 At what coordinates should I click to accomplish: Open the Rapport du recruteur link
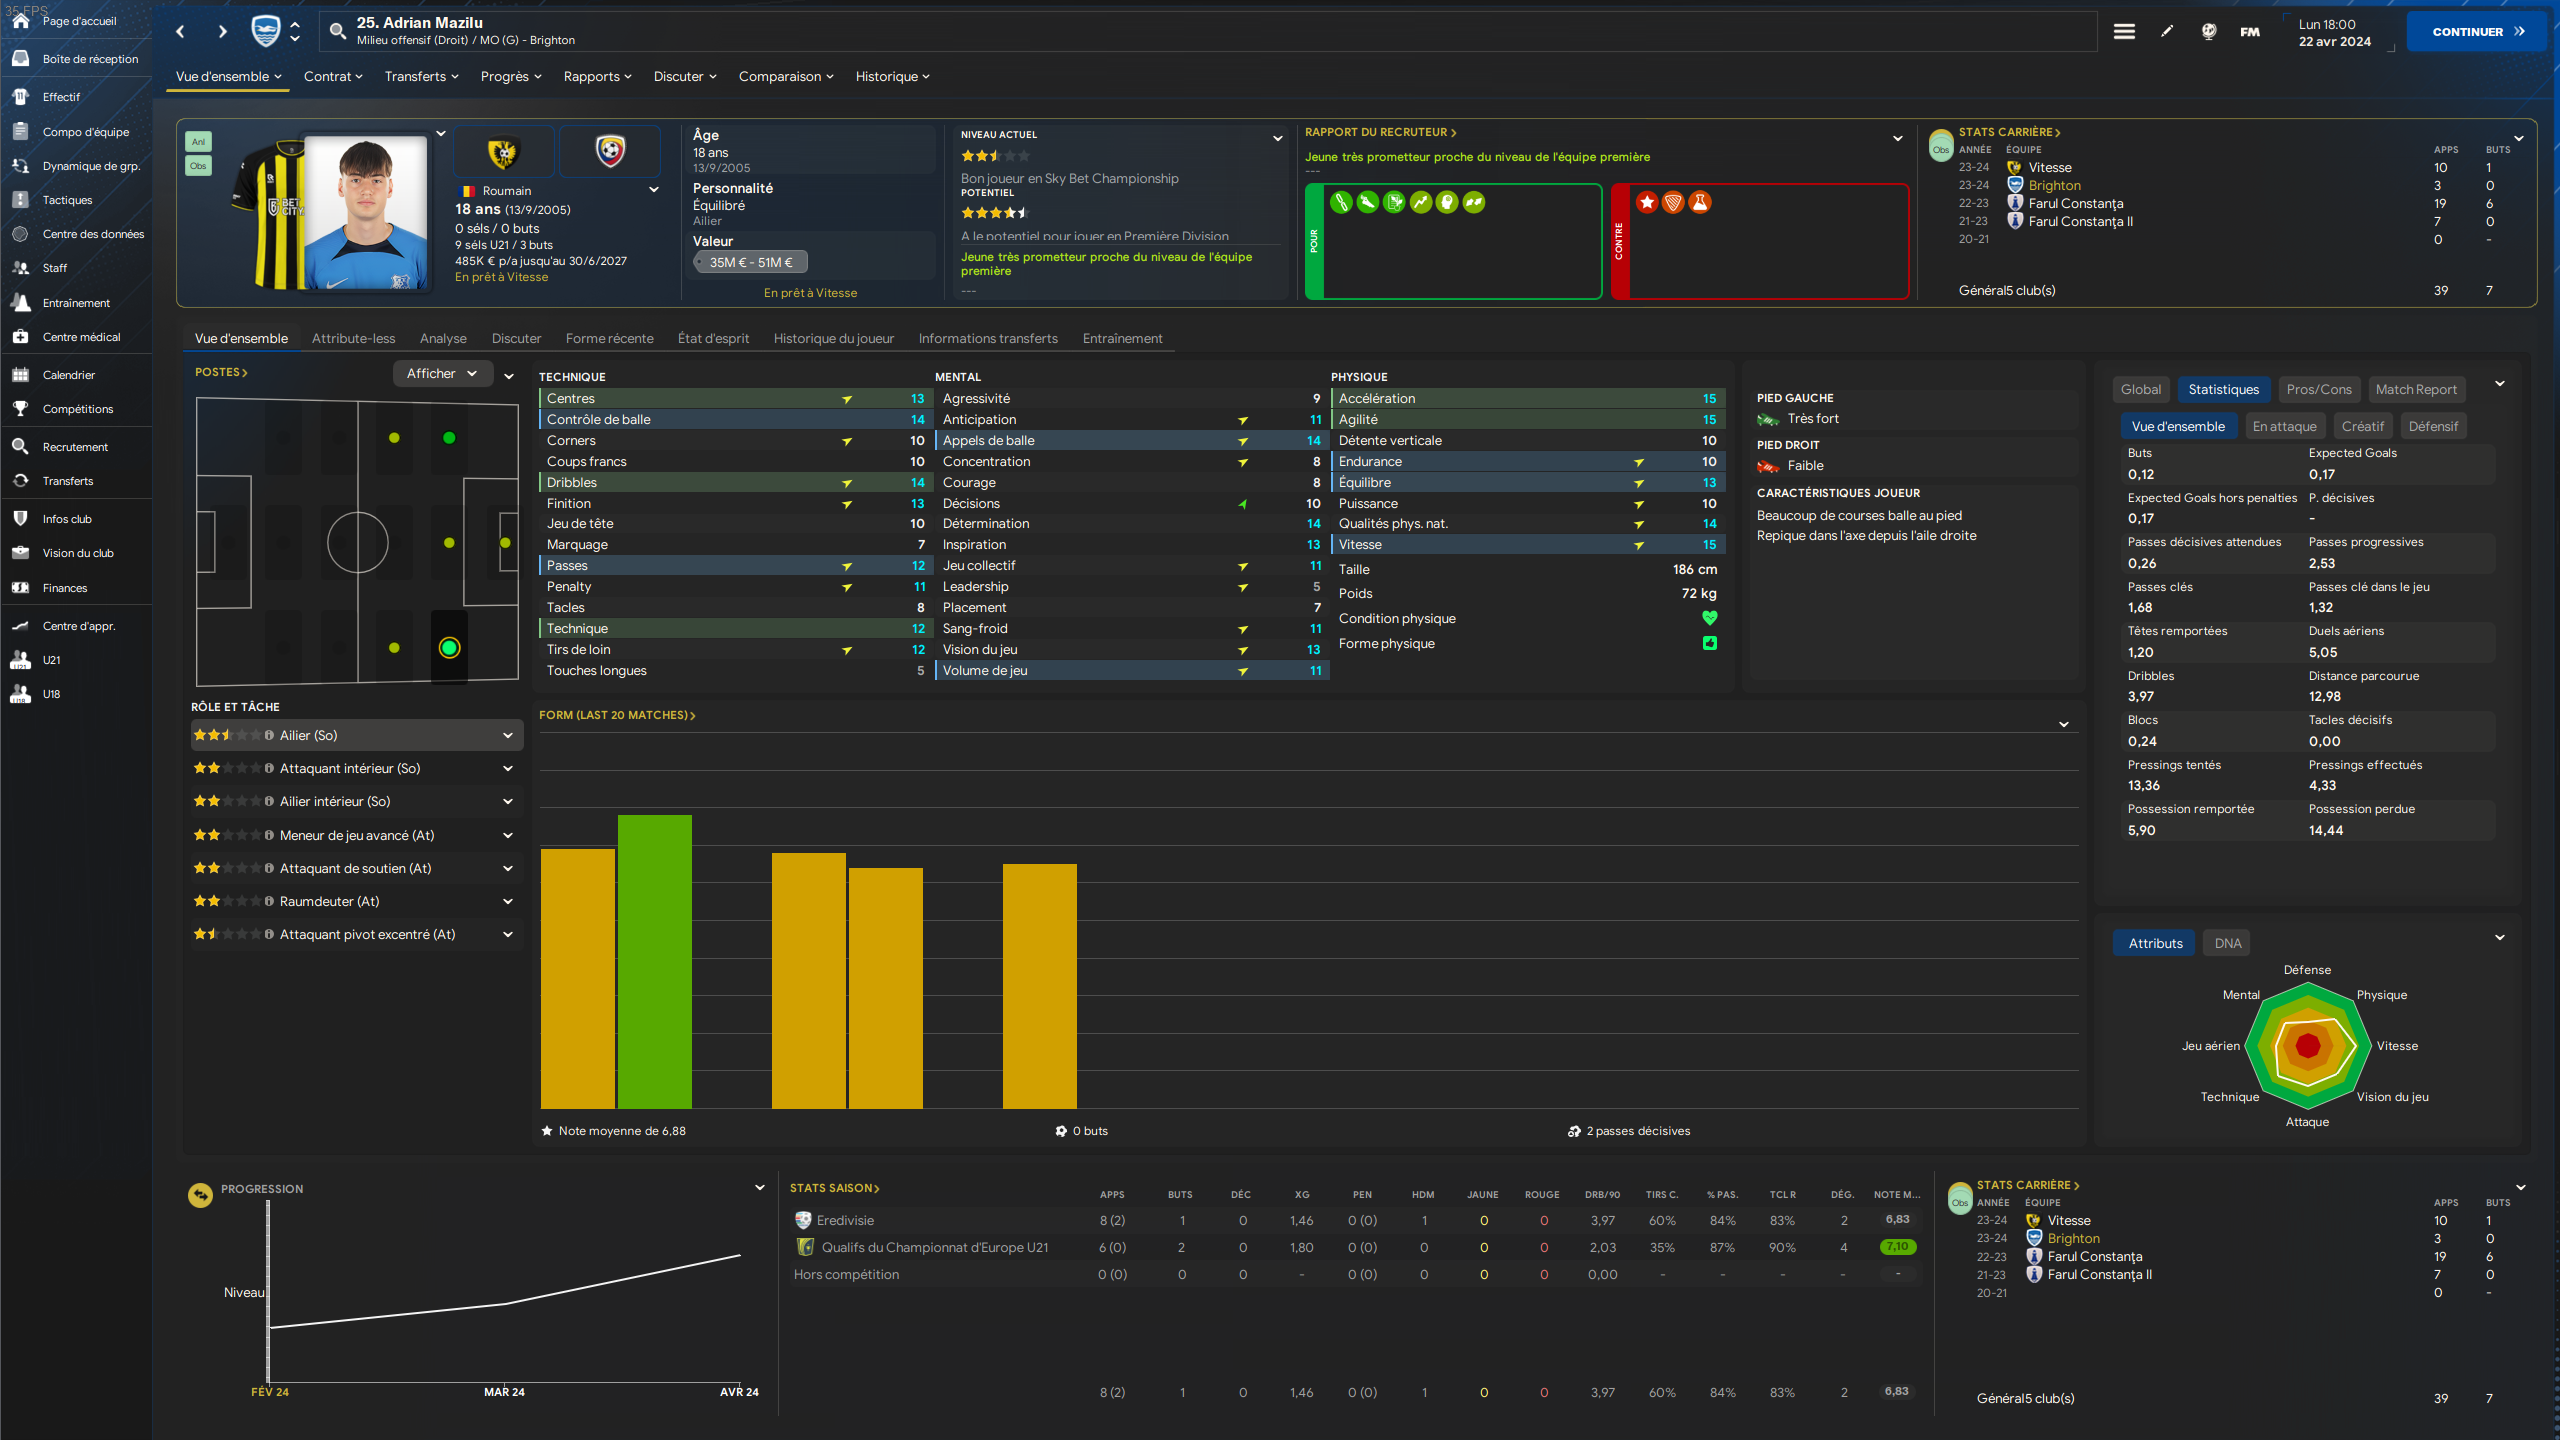coord(1379,132)
